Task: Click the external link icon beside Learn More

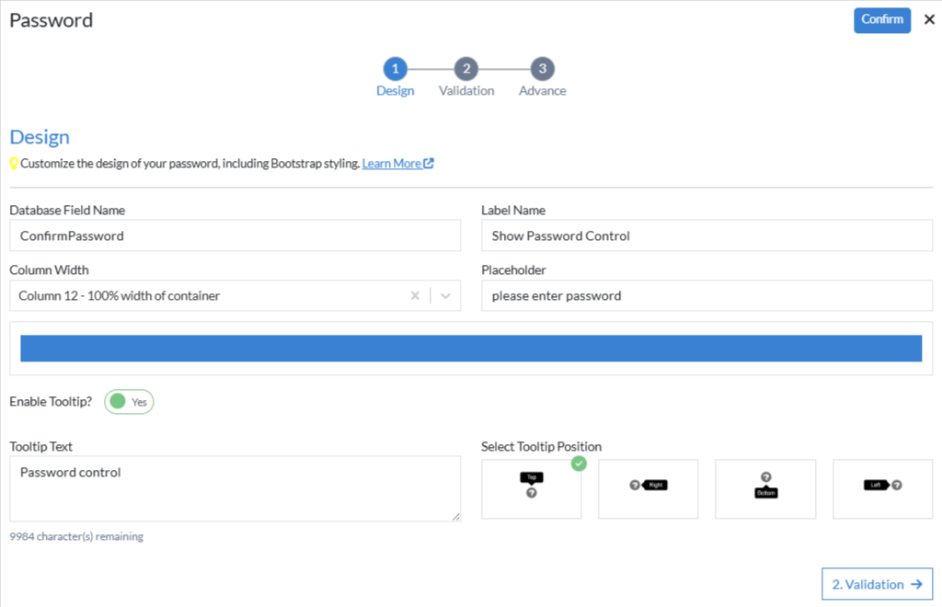Action: [x=429, y=163]
